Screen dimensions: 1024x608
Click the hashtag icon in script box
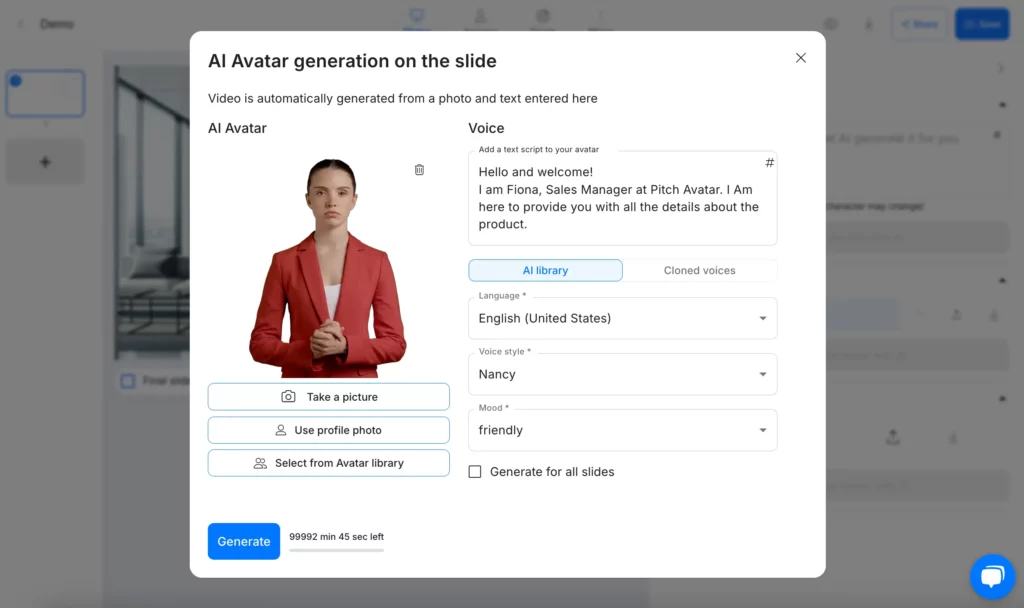point(769,163)
